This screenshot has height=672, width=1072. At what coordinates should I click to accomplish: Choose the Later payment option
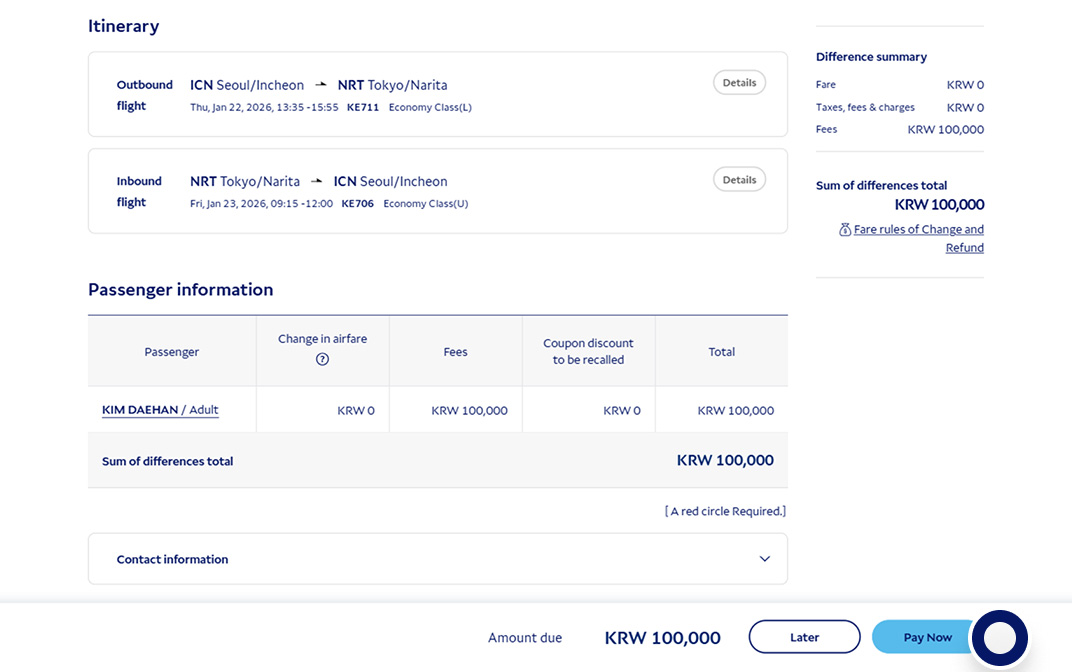(804, 636)
